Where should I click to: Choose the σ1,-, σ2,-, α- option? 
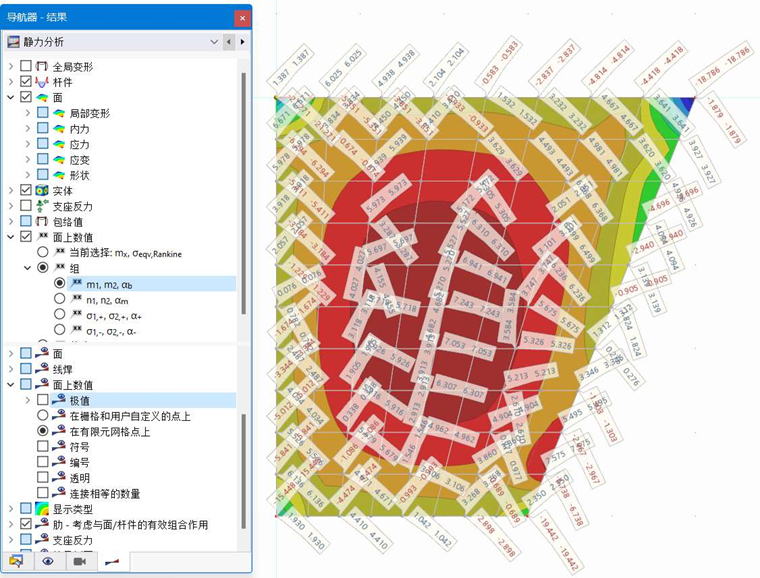pyautogui.click(x=60, y=329)
